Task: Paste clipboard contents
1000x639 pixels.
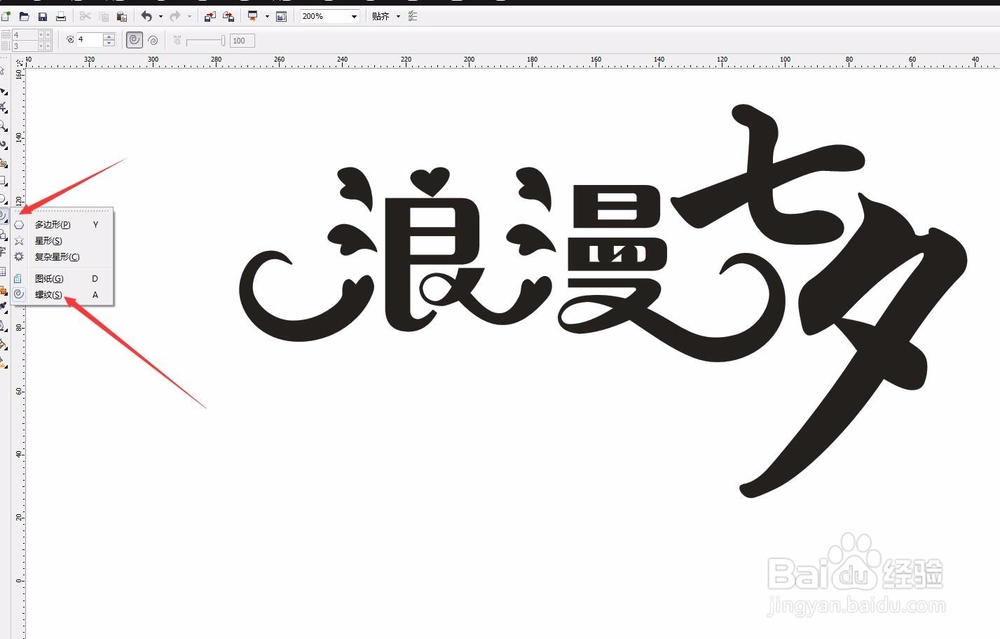Action: (x=121, y=15)
